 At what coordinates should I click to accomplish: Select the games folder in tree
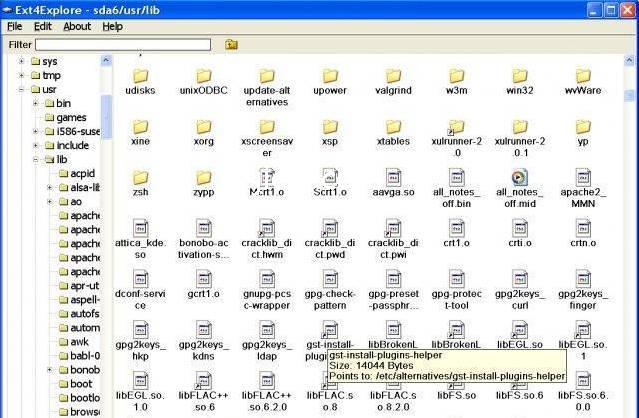70,118
